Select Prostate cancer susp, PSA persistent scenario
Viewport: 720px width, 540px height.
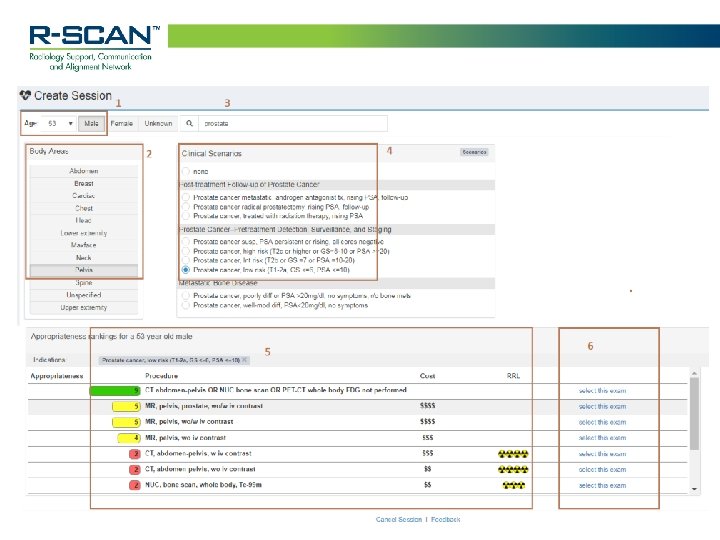pyautogui.click(x=186, y=242)
